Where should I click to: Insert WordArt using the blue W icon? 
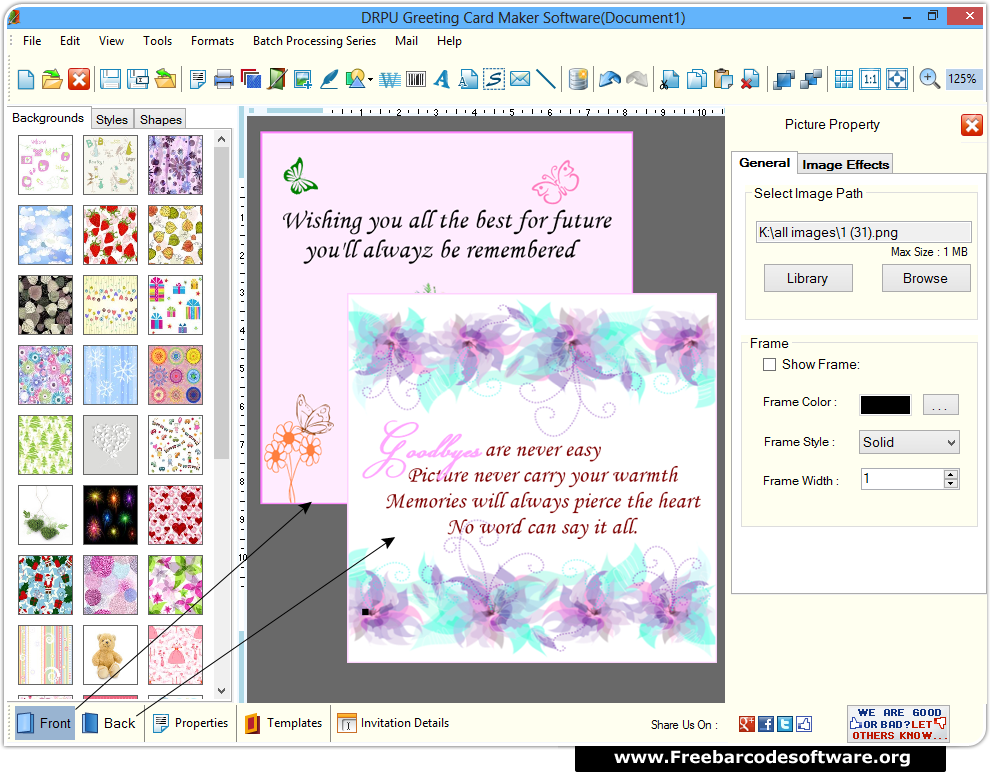click(390, 80)
